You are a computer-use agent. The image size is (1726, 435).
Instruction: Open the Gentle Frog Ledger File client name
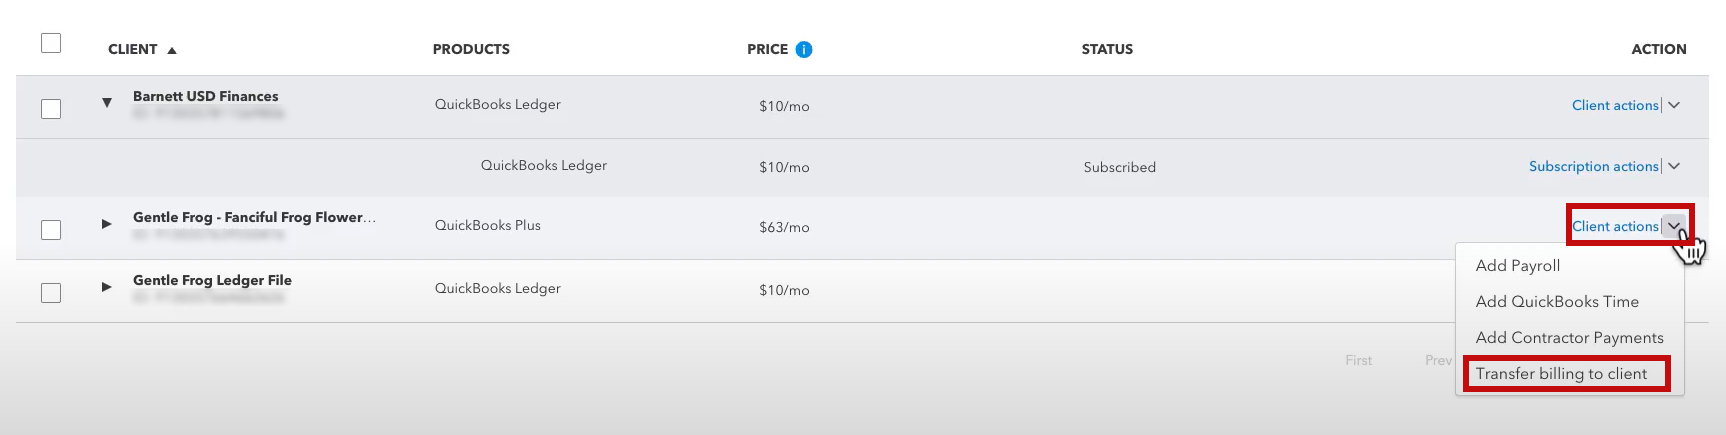pos(212,280)
